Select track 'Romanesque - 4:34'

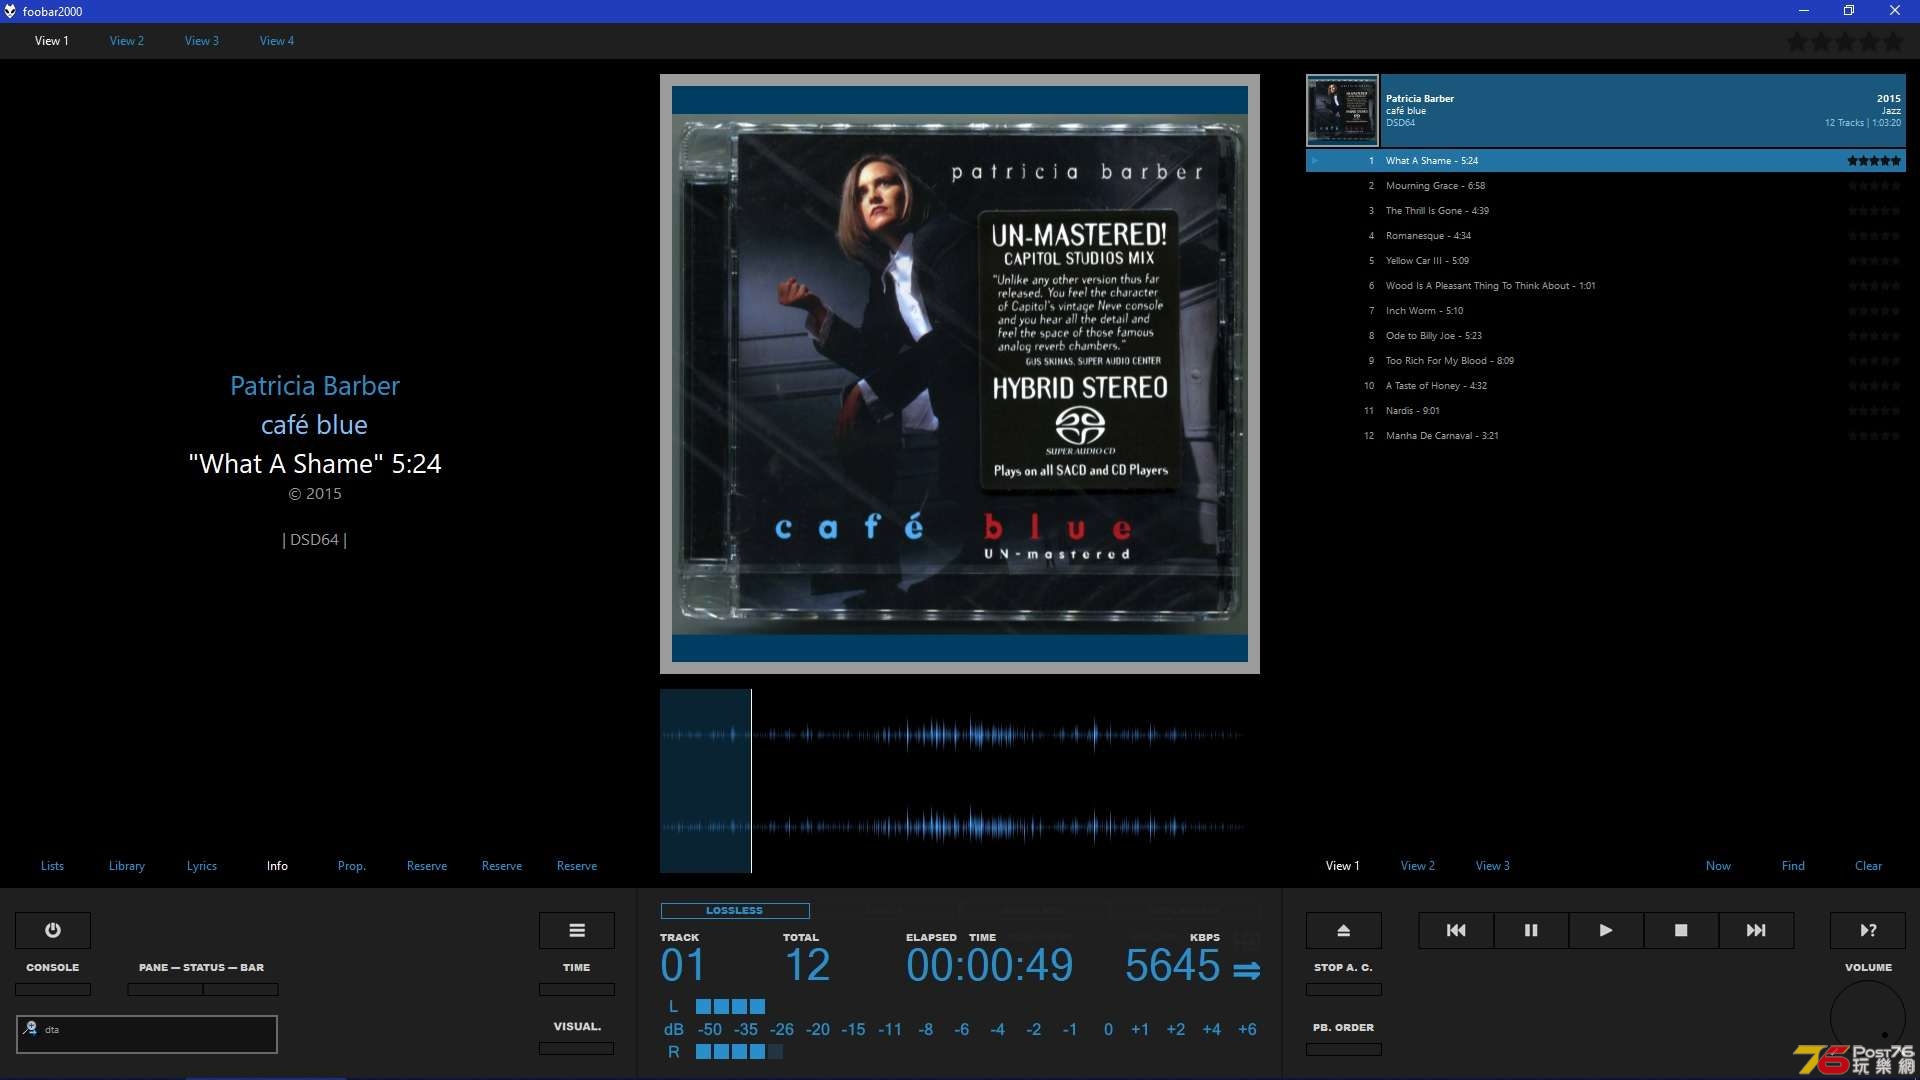click(1606, 236)
